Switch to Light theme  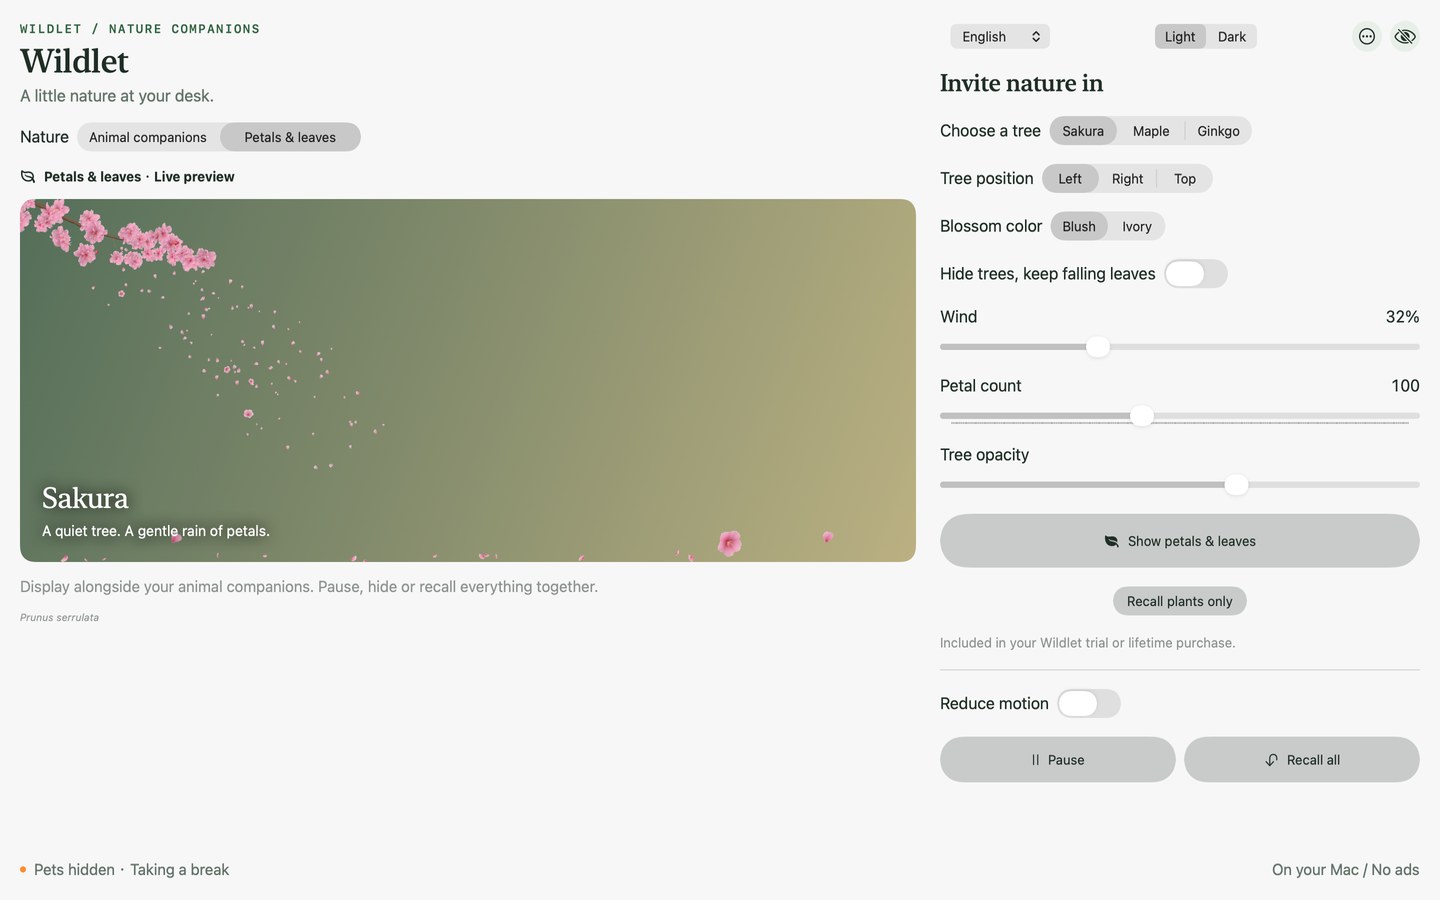coord(1179,37)
